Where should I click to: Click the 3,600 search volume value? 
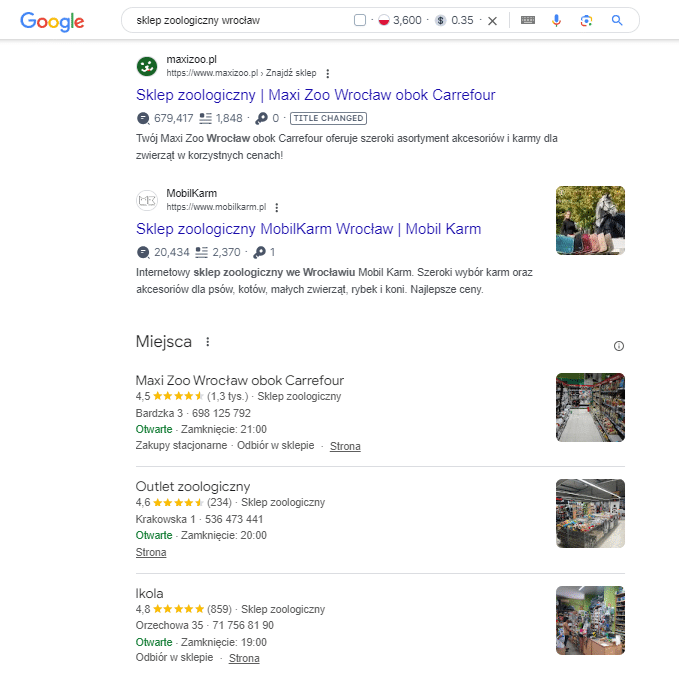[x=407, y=20]
